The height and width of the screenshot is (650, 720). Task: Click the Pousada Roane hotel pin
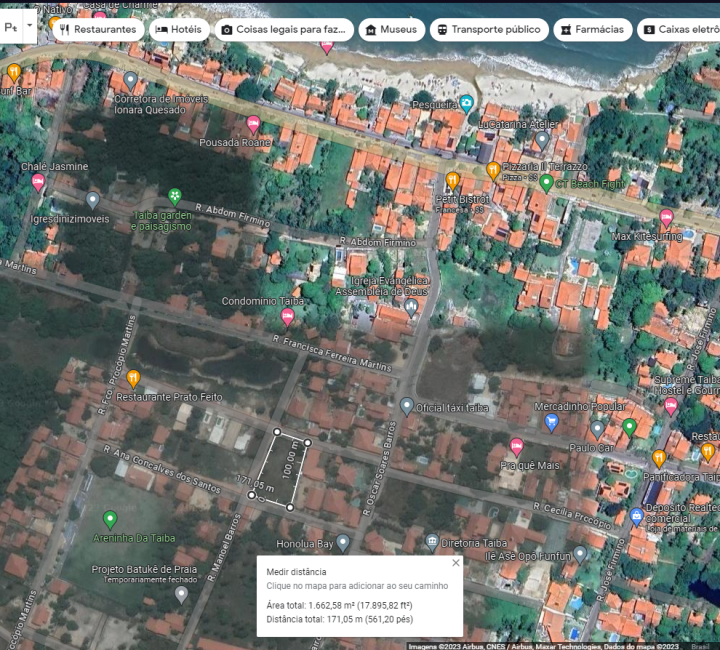253,124
